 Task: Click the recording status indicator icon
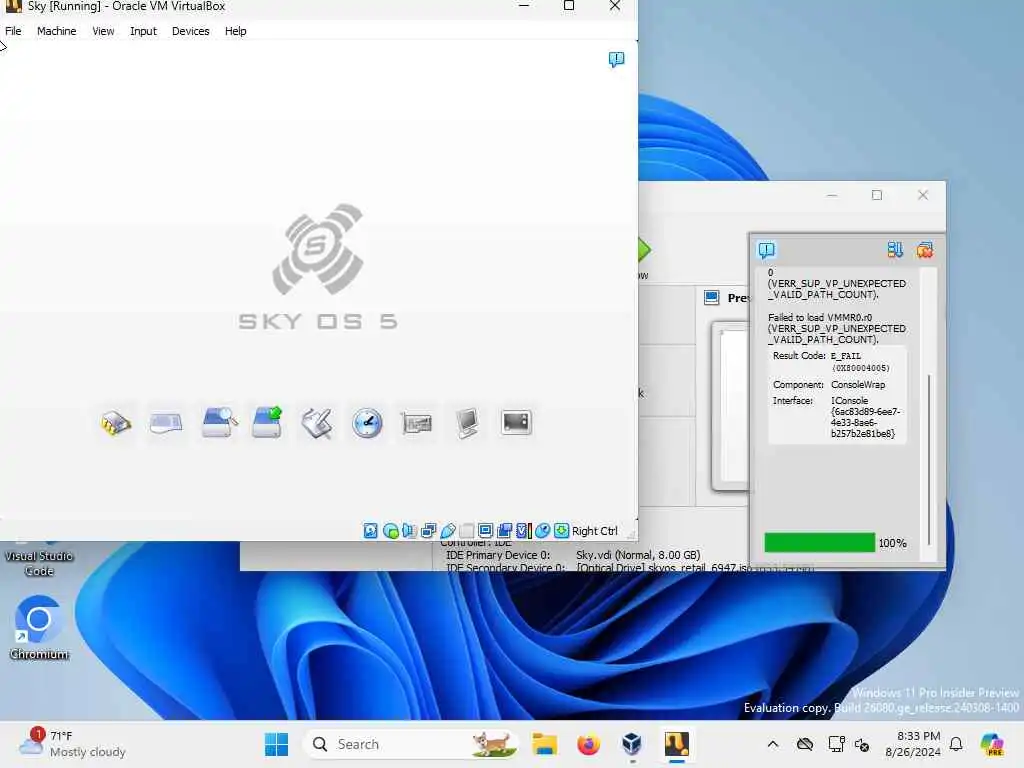pos(505,531)
